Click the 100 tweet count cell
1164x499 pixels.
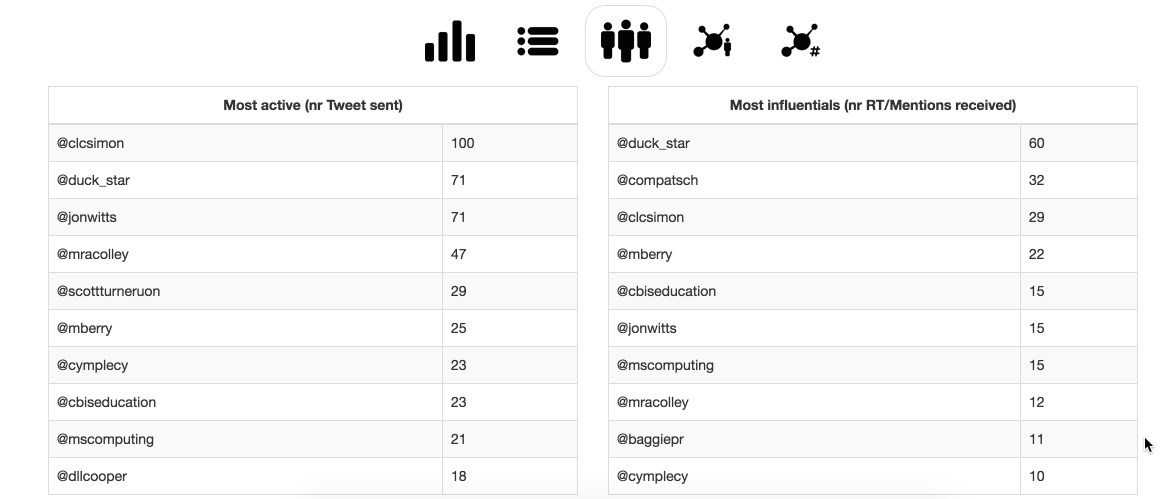coord(463,143)
